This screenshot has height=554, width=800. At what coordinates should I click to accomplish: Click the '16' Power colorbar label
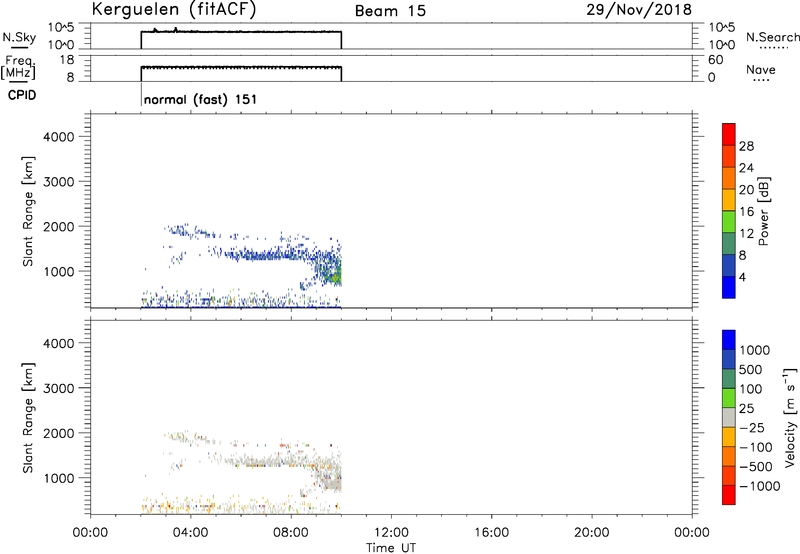point(746,212)
